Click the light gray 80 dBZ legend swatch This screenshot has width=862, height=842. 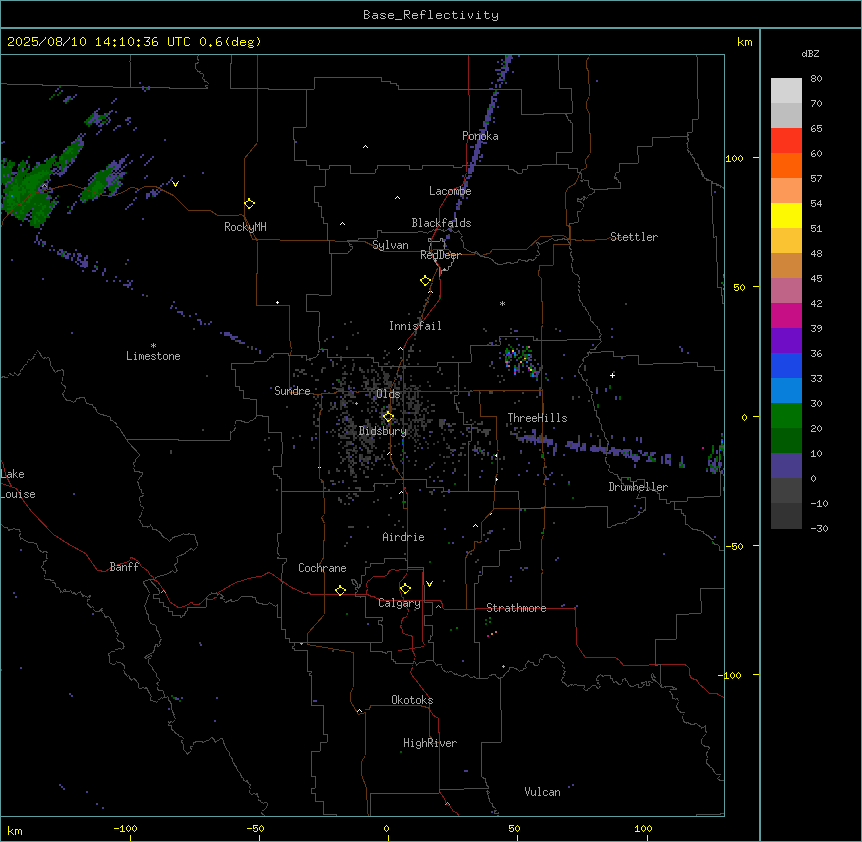tap(786, 91)
